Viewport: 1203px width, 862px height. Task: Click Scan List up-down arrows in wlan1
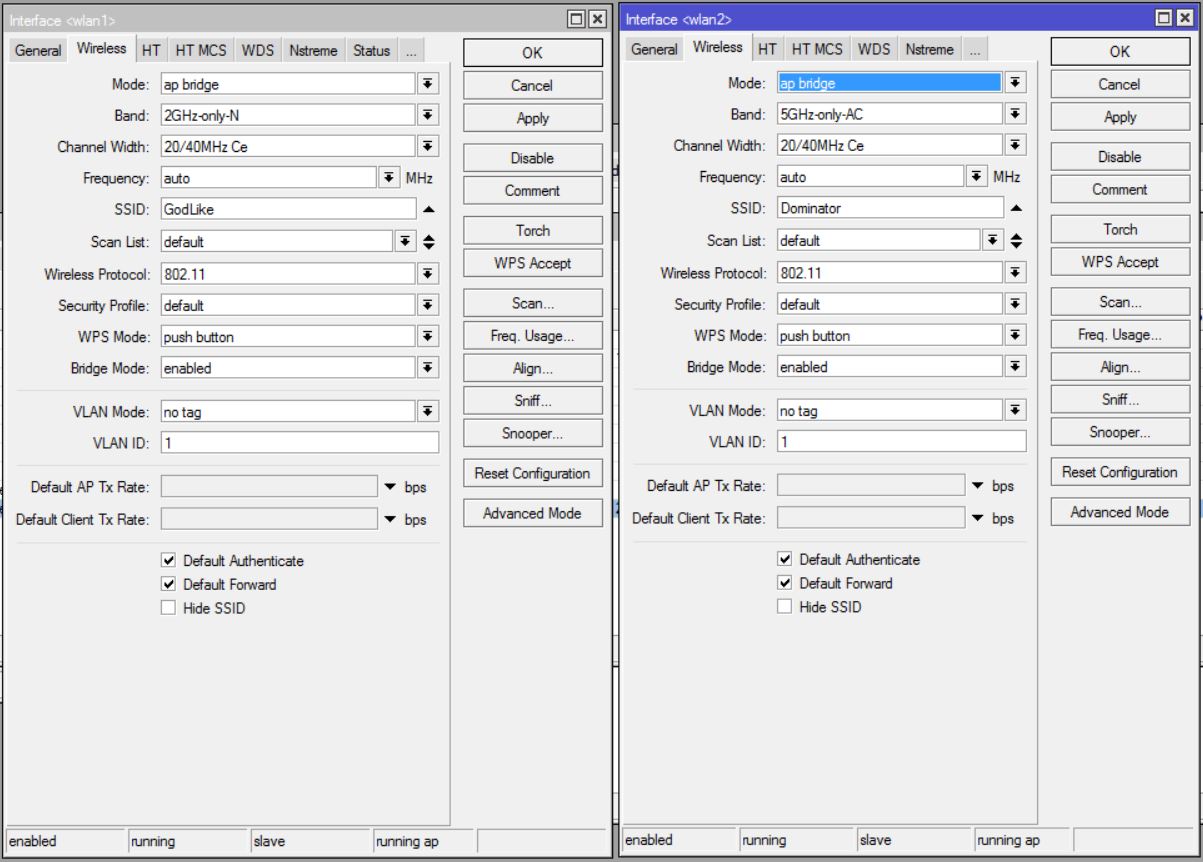(429, 241)
